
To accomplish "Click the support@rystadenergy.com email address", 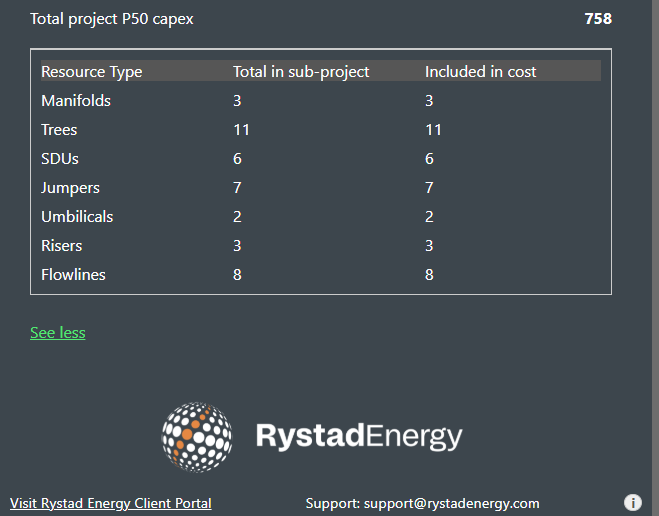I will pyautogui.click(x=451, y=503).
